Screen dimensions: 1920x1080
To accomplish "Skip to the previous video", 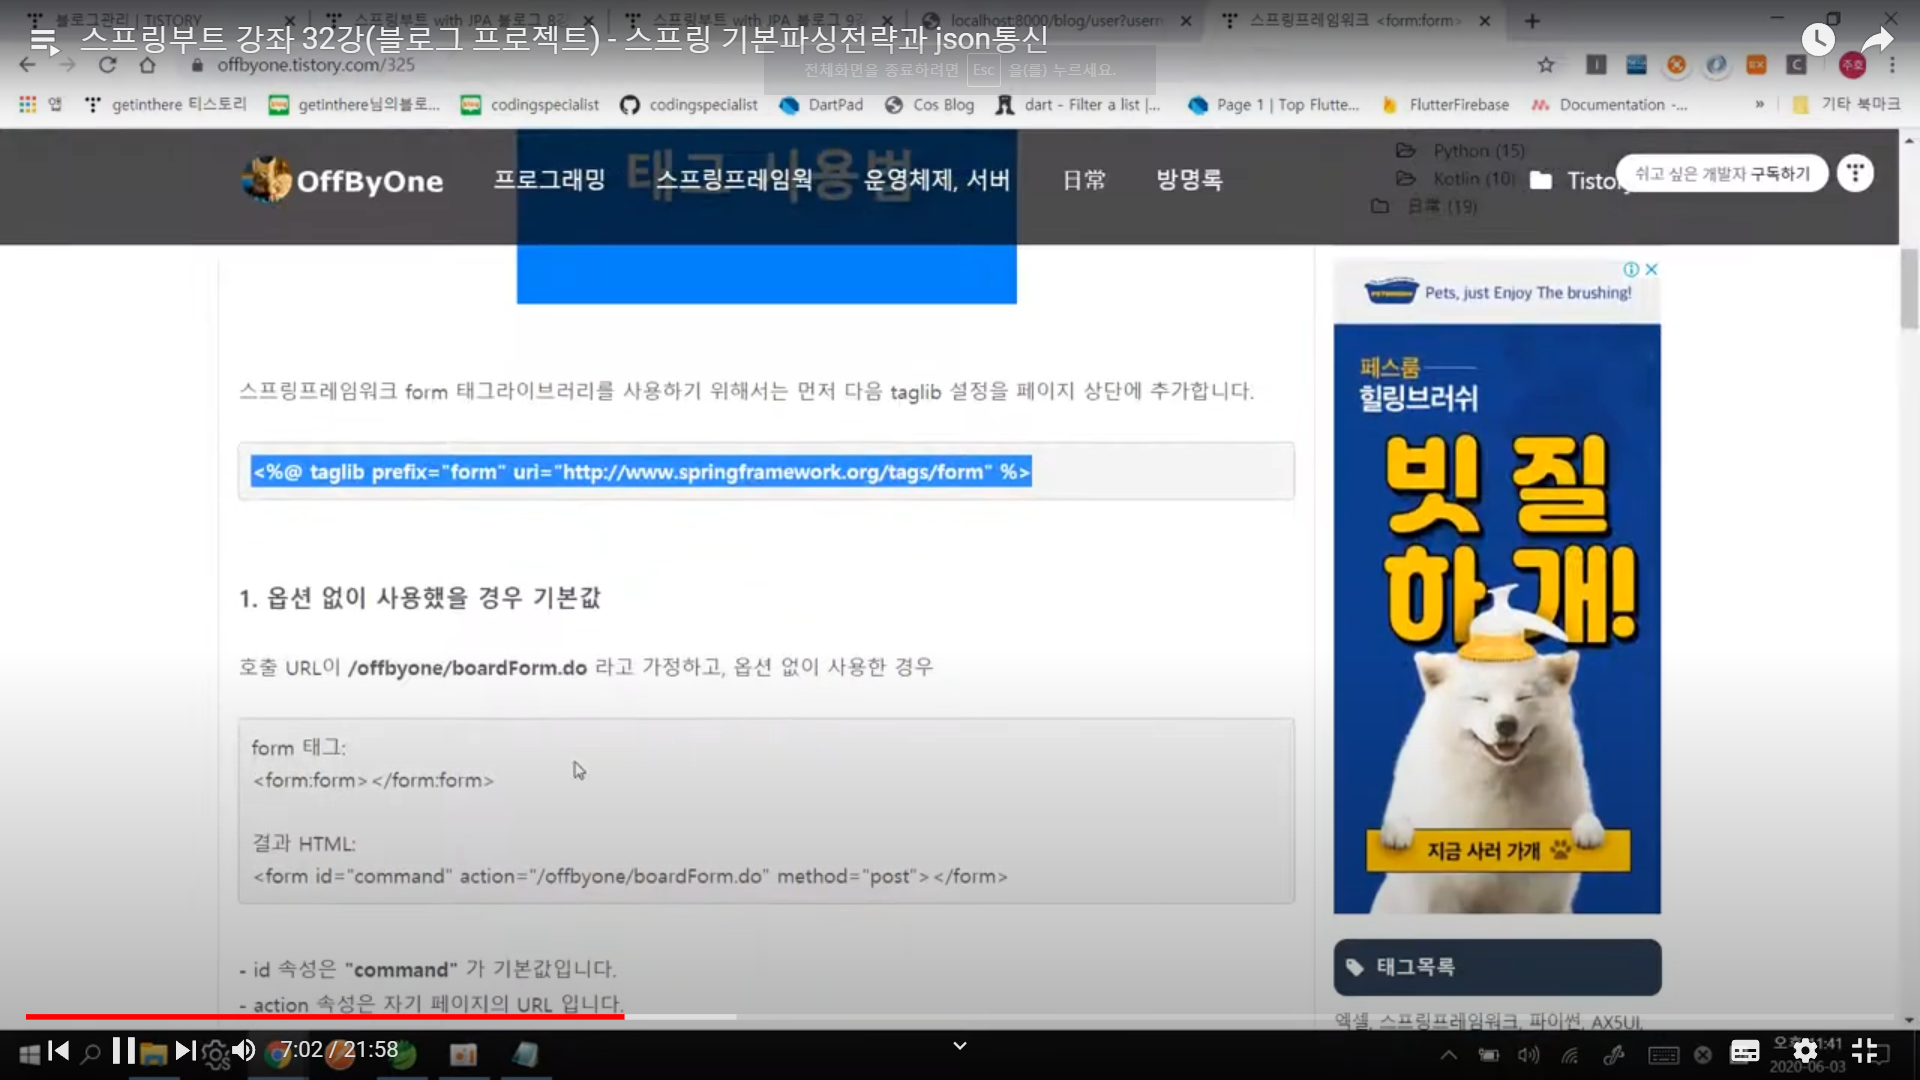I will [59, 1050].
